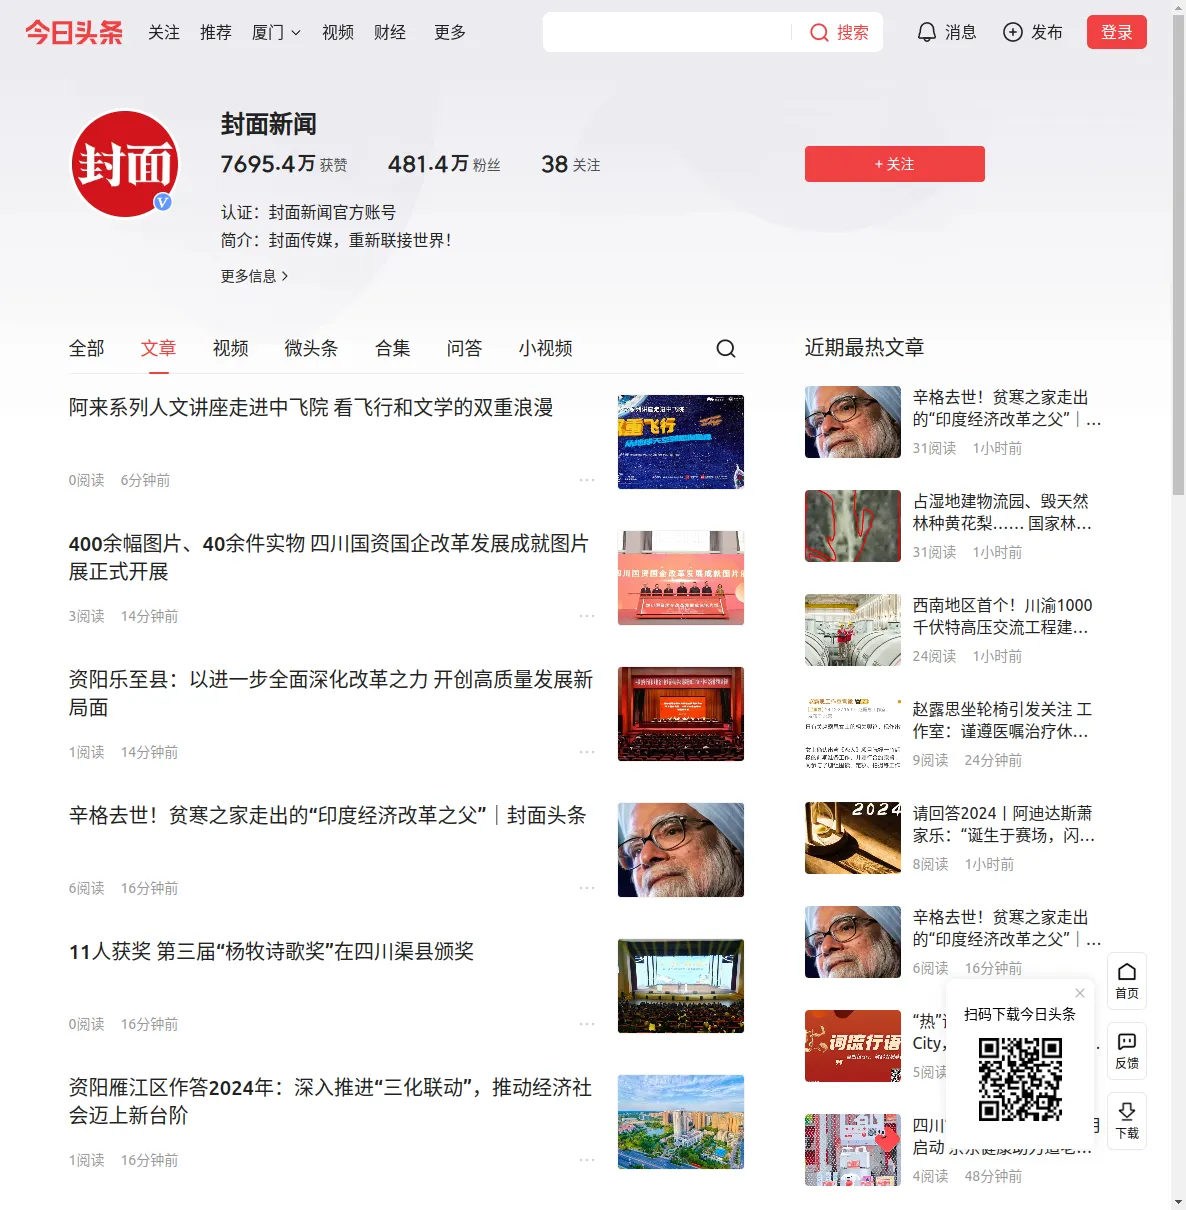Open the 小视频 tab
The height and width of the screenshot is (1210, 1186).
click(546, 348)
